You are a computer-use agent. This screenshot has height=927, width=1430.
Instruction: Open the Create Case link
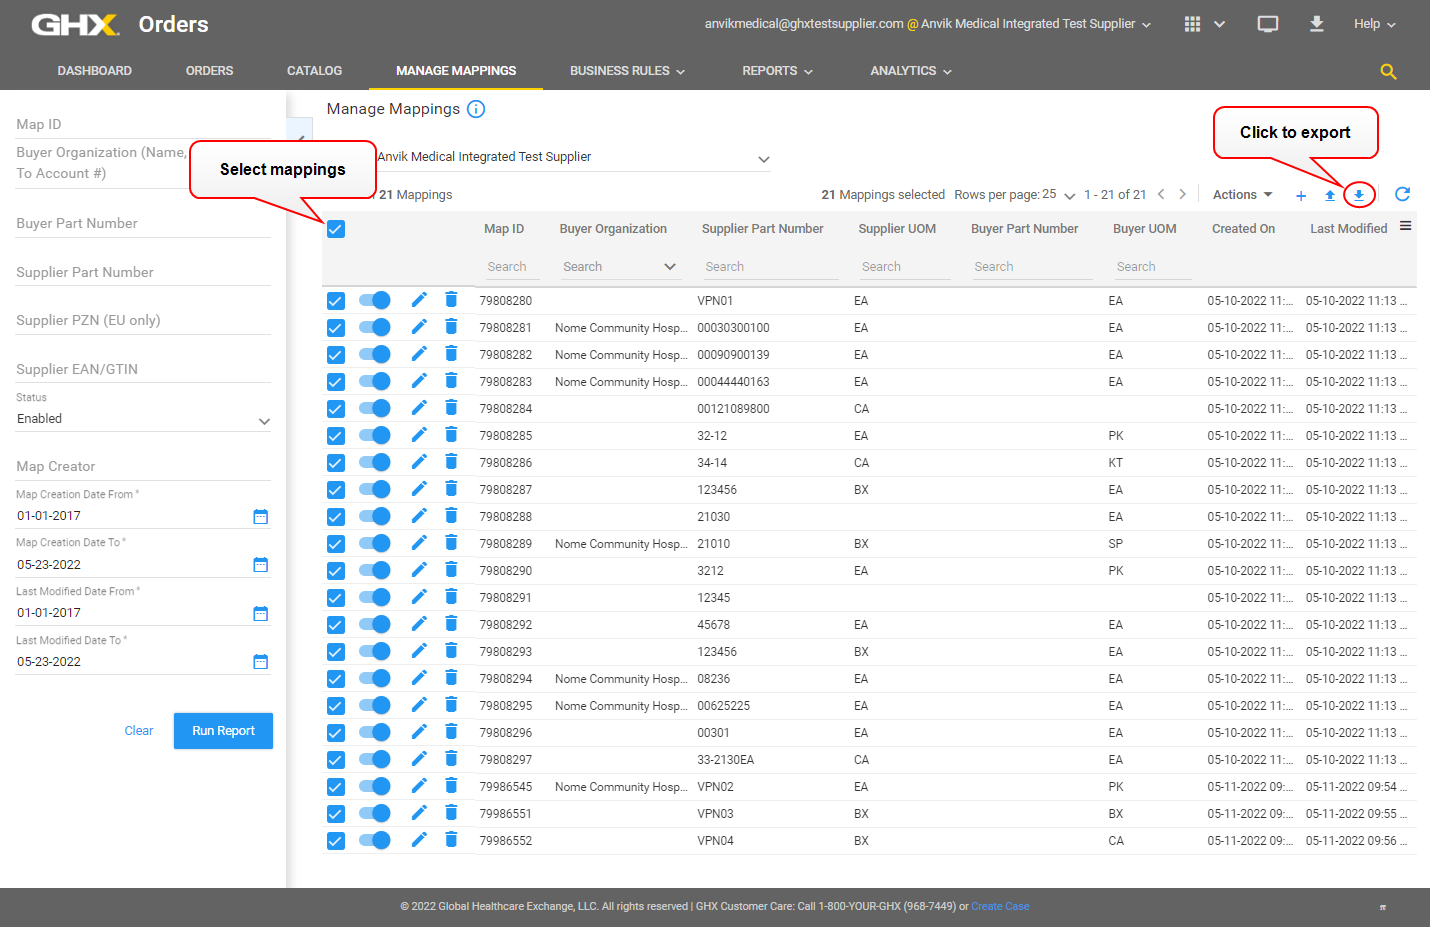(1000, 906)
